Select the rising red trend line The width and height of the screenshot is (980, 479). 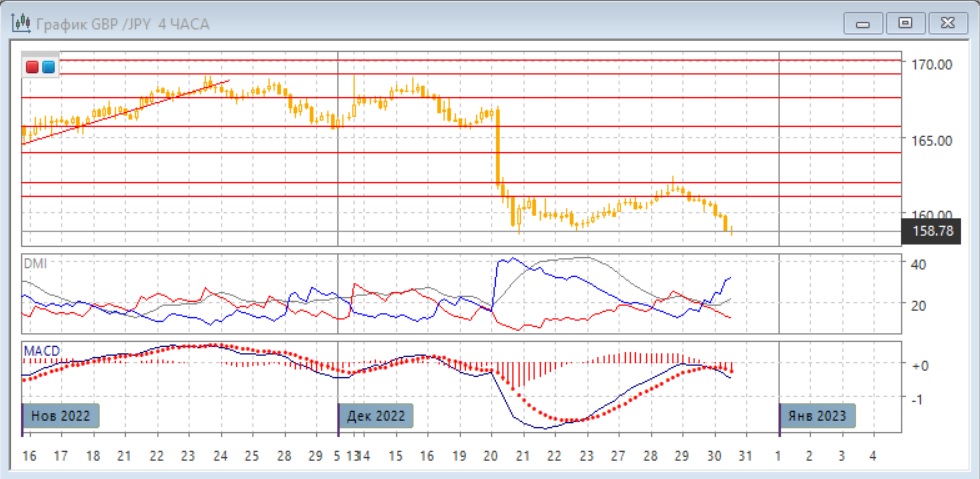[x=120, y=113]
